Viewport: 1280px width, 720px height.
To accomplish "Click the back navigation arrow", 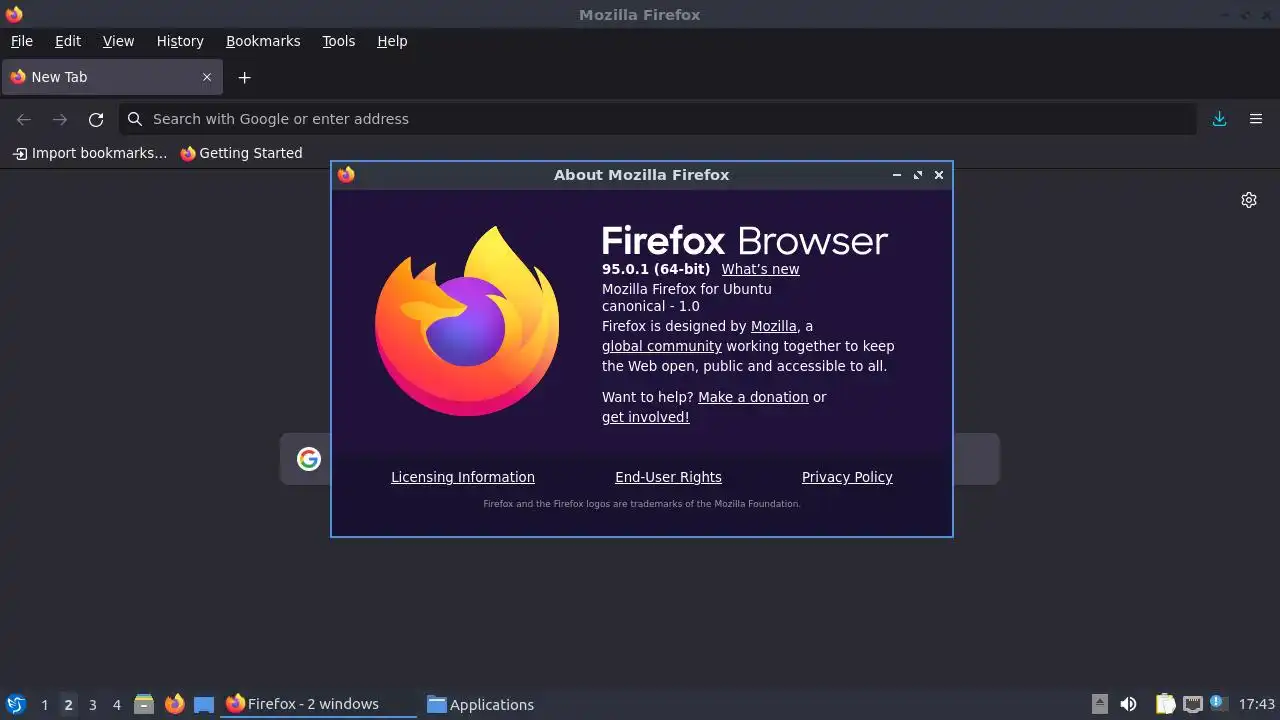I will tap(24, 119).
